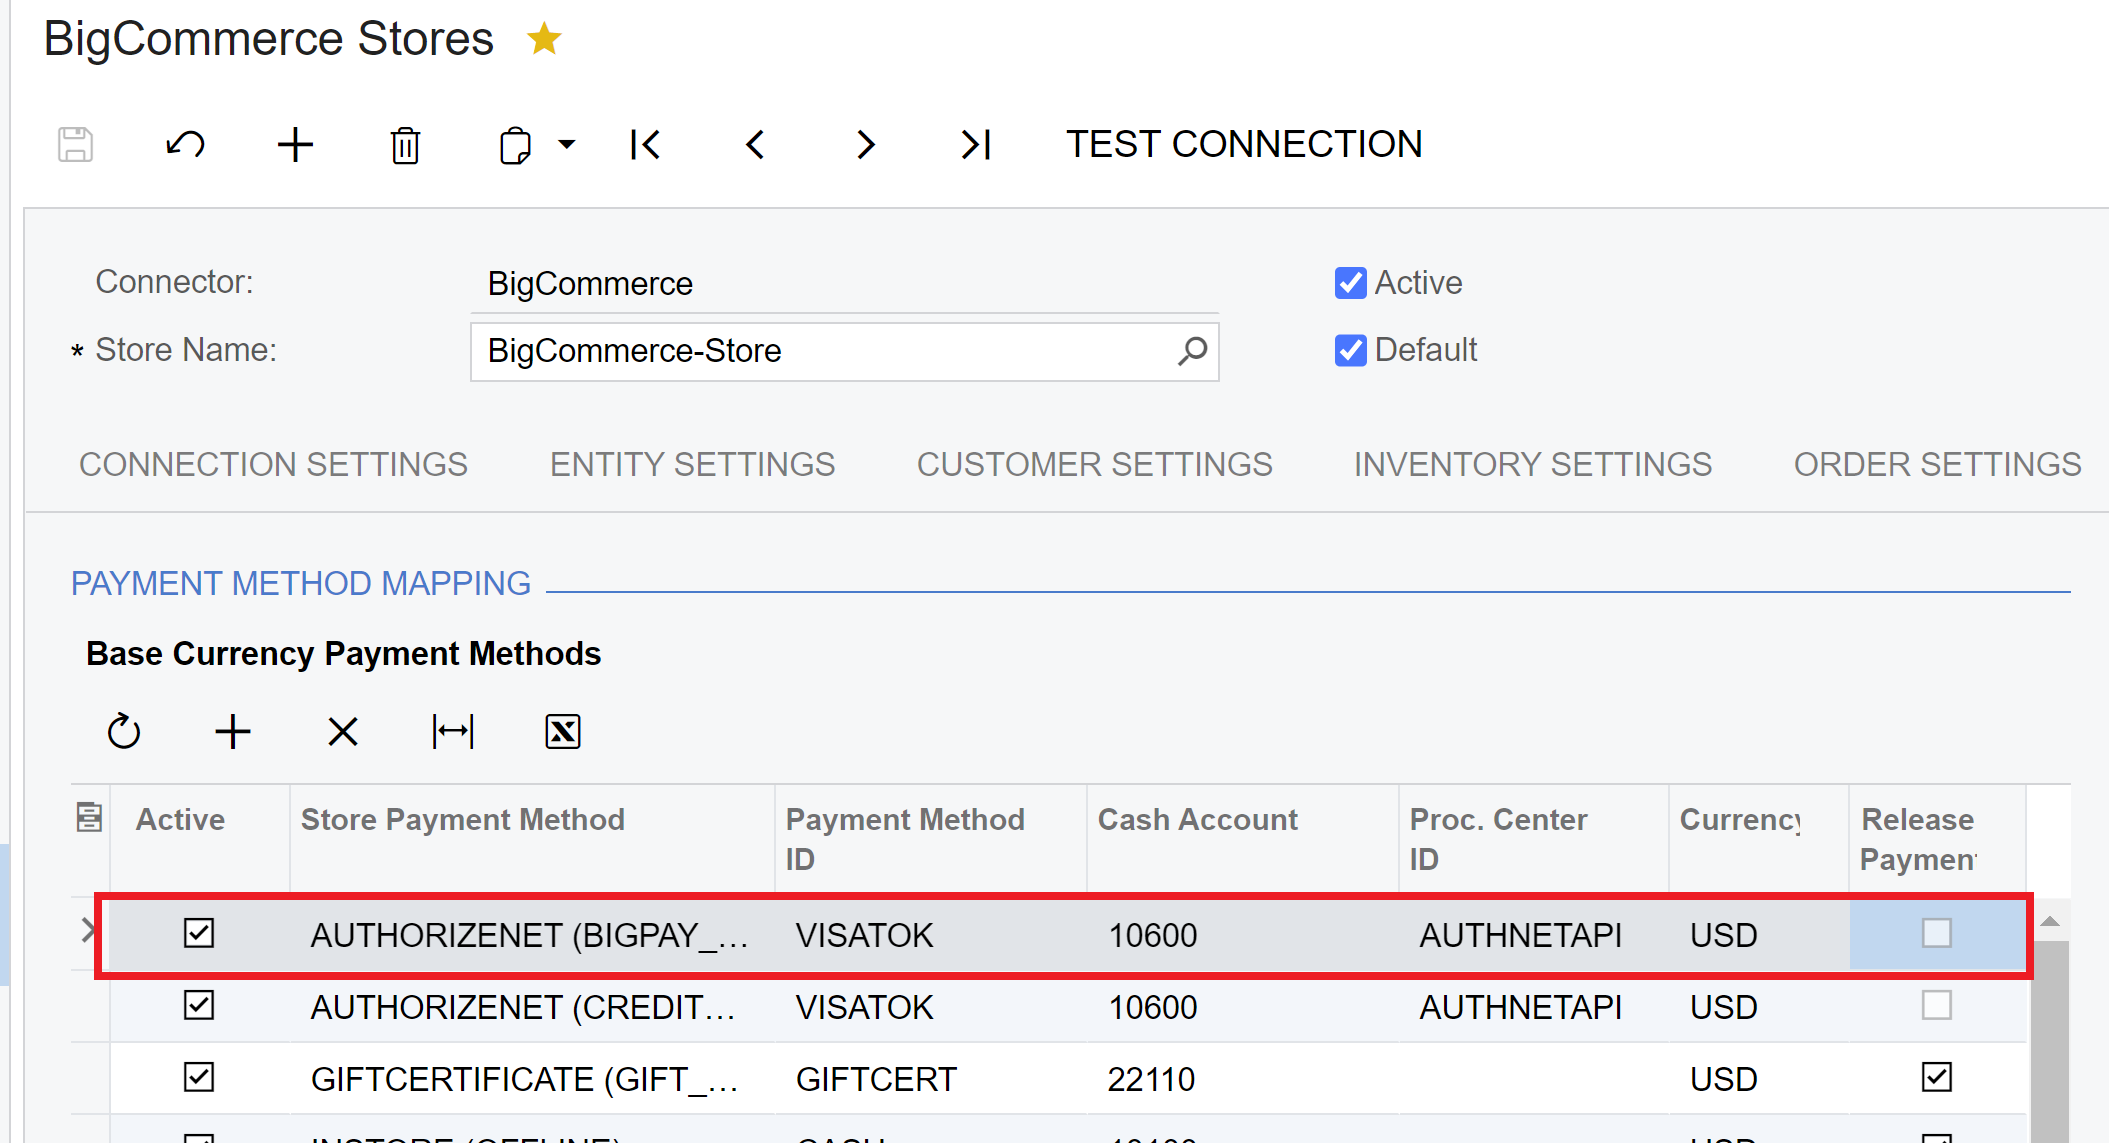2109x1143 pixels.
Task: Toggle Release Payment for AUTHORIZENET (BIGPAY_ row
Action: click(1937, 933)
